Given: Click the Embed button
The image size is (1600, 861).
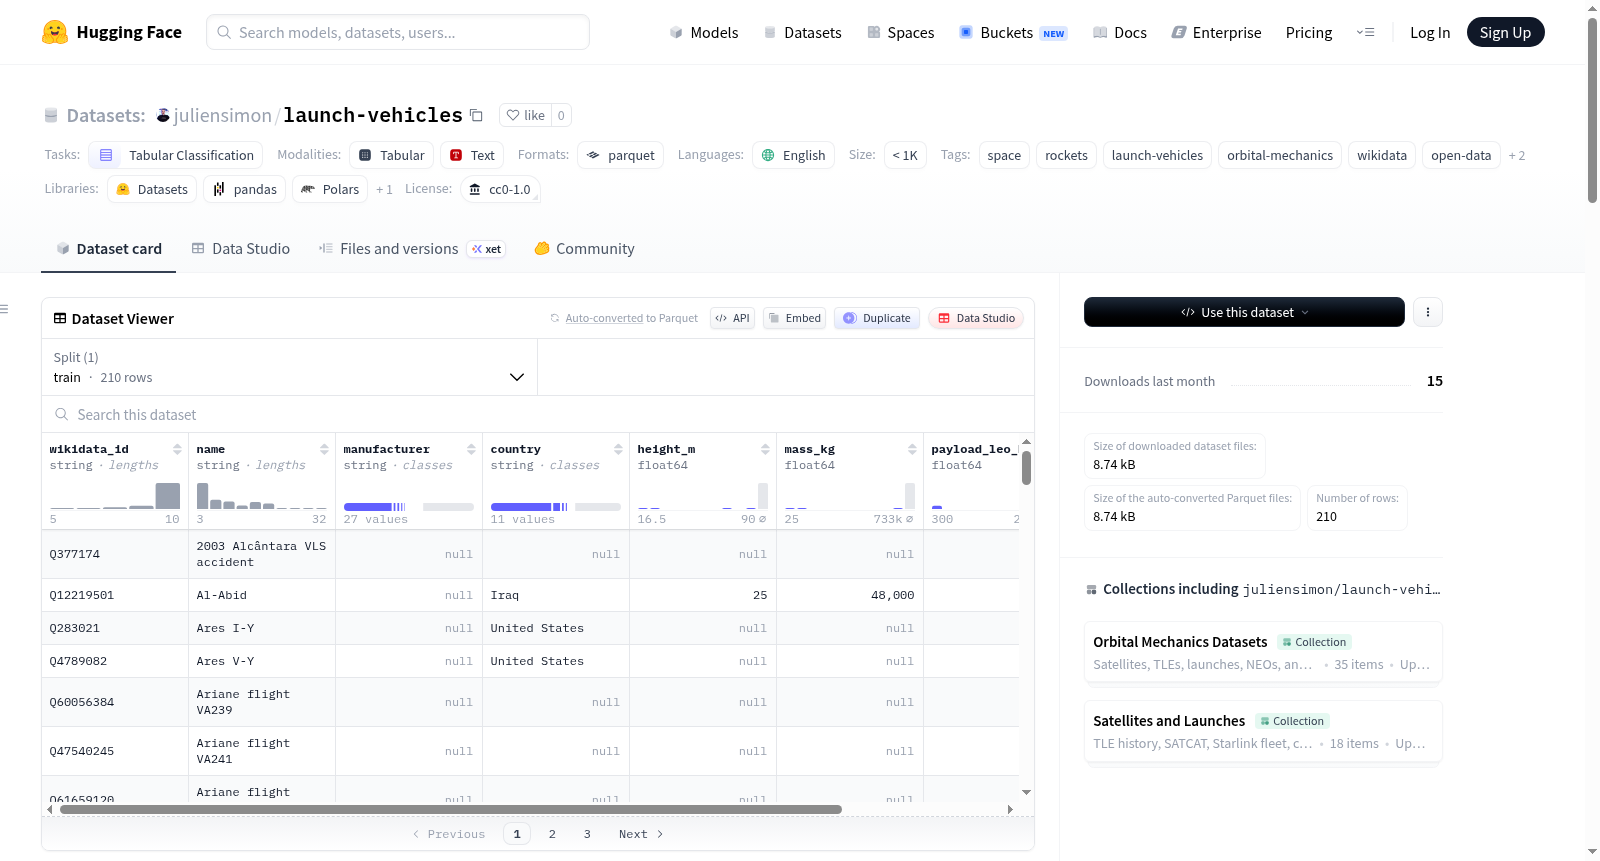Looking at the screenshot, I should tap(794, 318).
